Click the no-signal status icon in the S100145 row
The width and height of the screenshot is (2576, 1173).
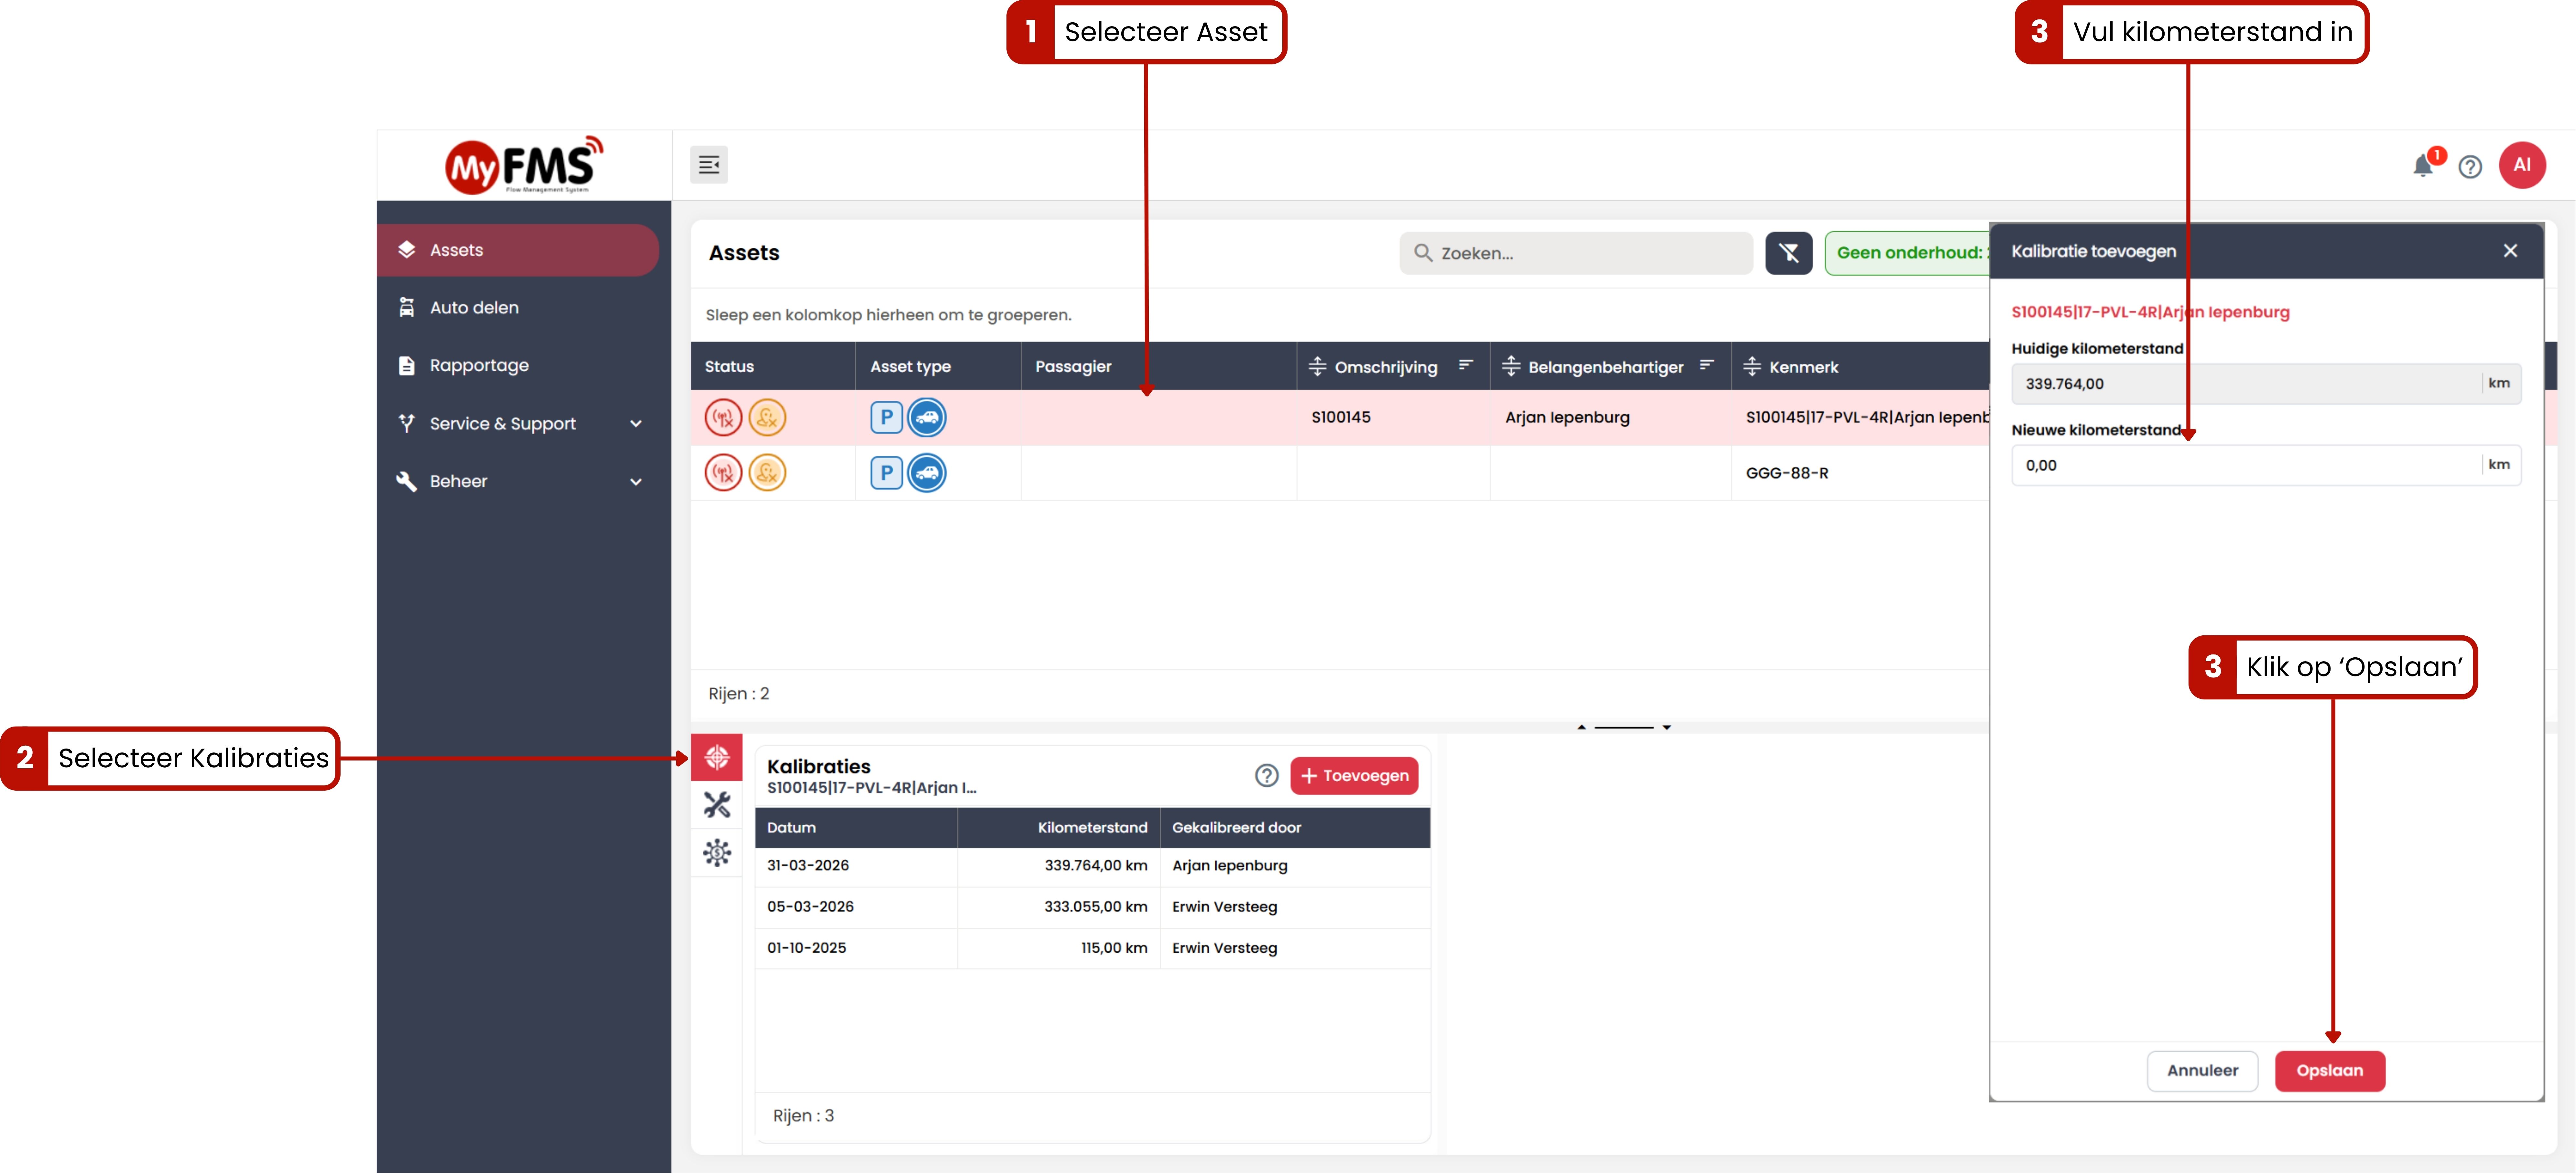723,417
